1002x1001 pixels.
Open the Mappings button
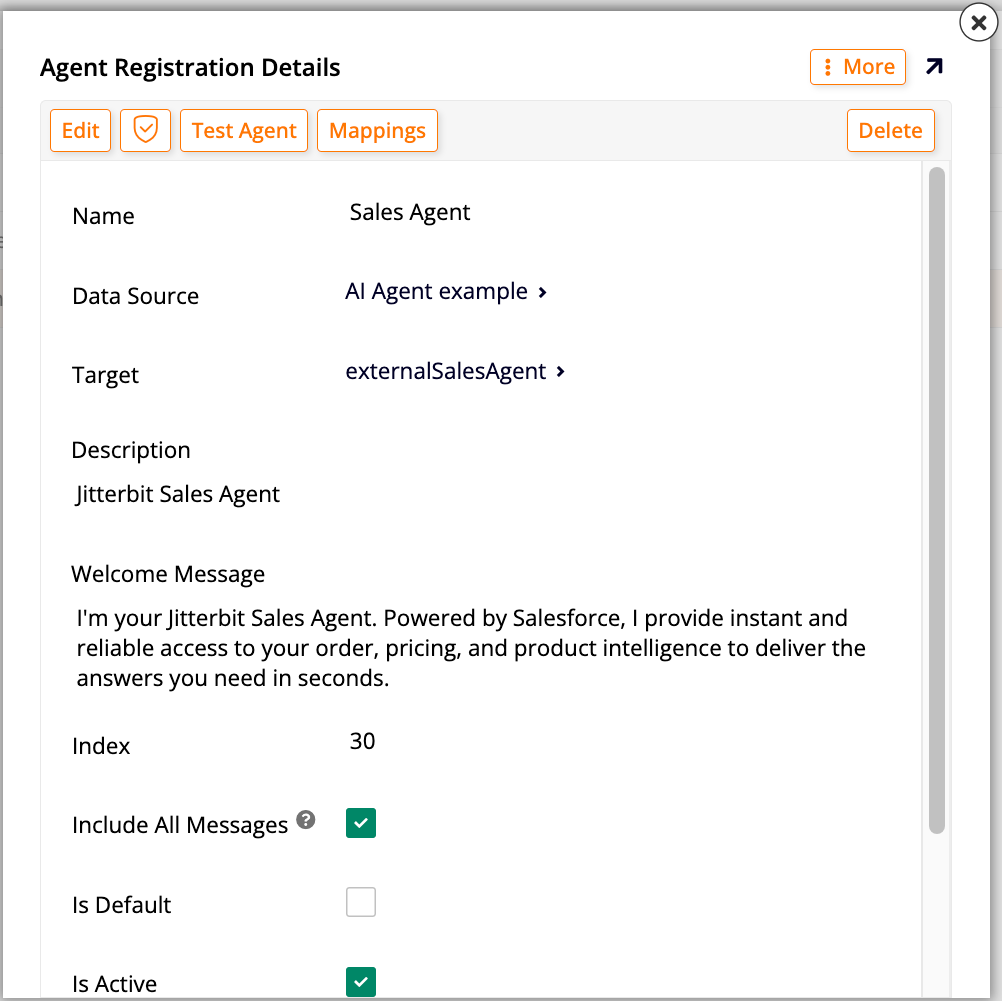tap(377, 130)
